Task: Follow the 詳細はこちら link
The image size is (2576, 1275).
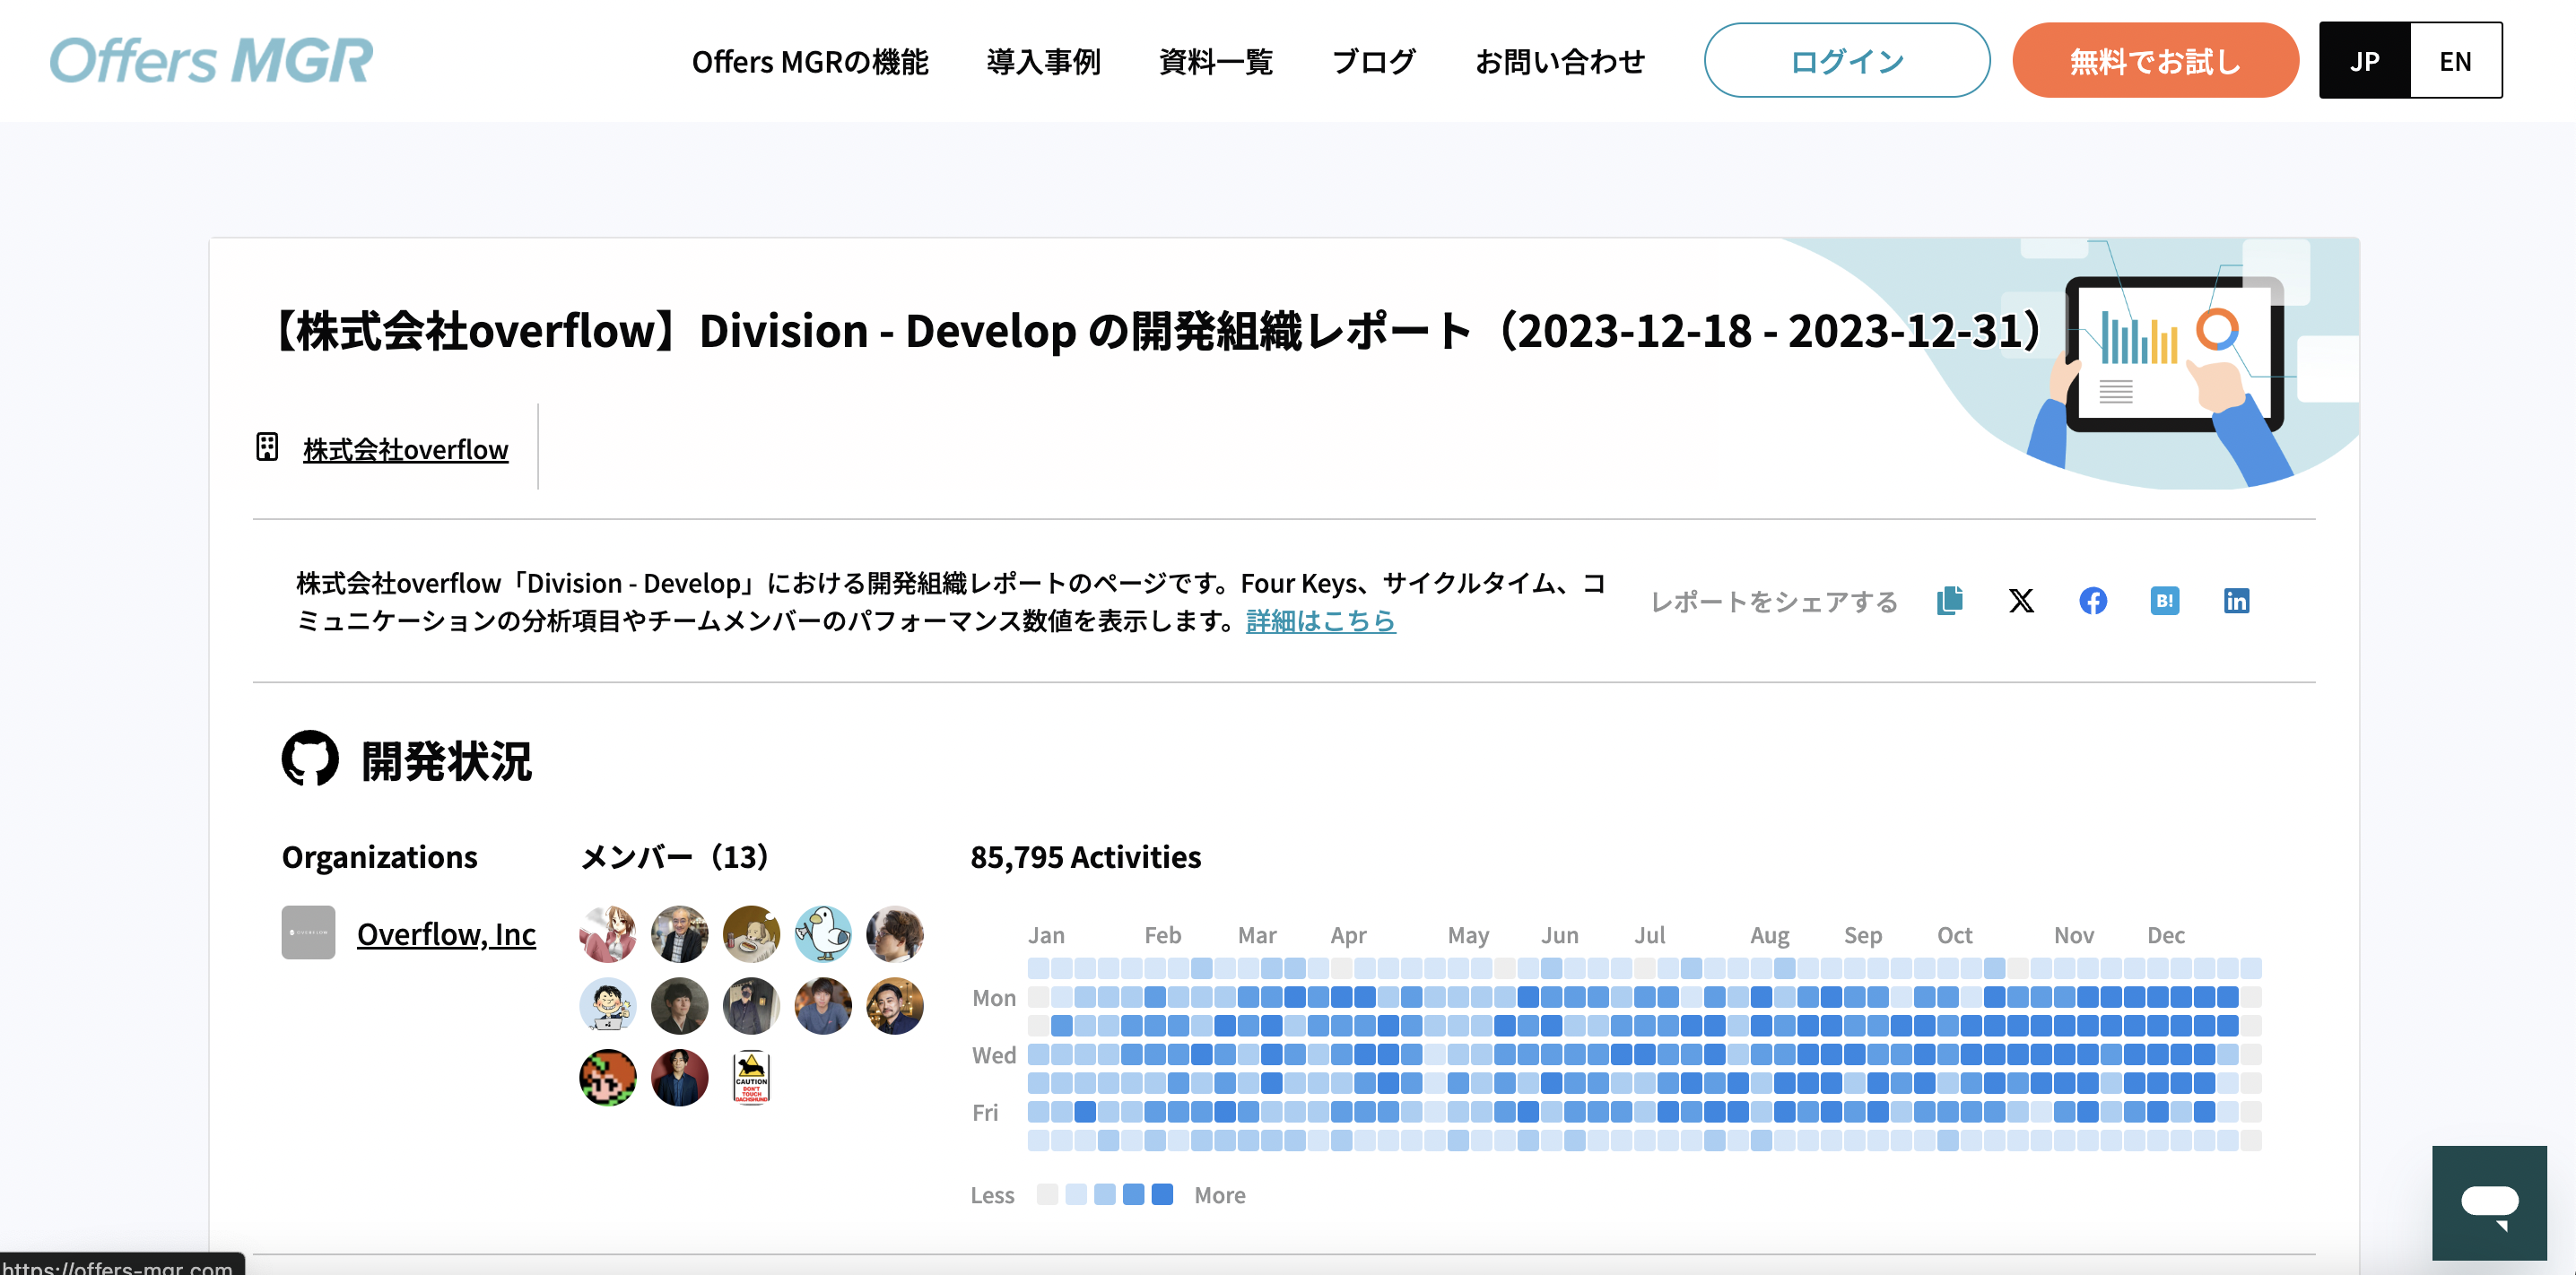Action: (1320, 621)
